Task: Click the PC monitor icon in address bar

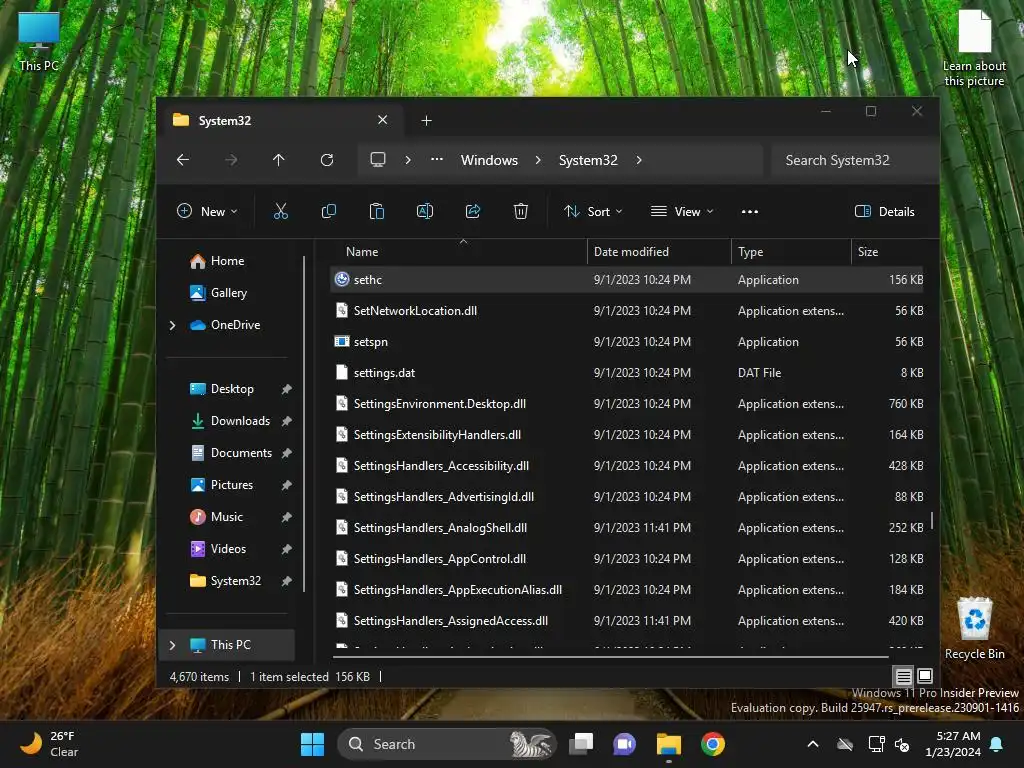Action: tap(377, 160)
